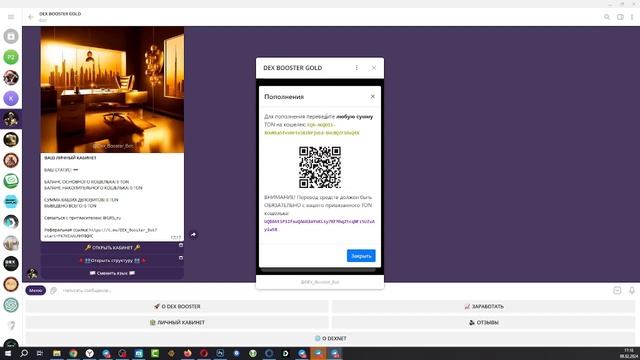The width and height of the screenshot is (640, 360).
Task: Open the gray folder avatar at sidebar top
Action: [11, 36]
